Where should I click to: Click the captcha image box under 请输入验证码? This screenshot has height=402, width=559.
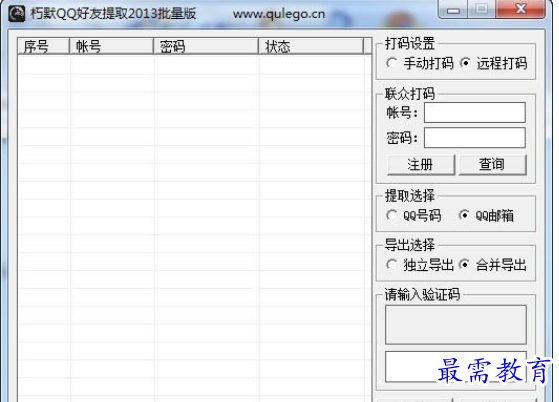(x=456, y=324)
